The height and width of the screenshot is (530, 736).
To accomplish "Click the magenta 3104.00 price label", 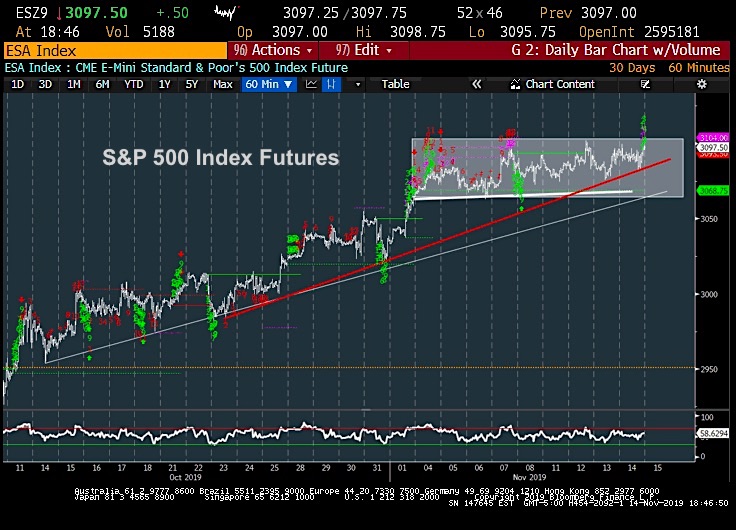I will [x=714, y=138].
